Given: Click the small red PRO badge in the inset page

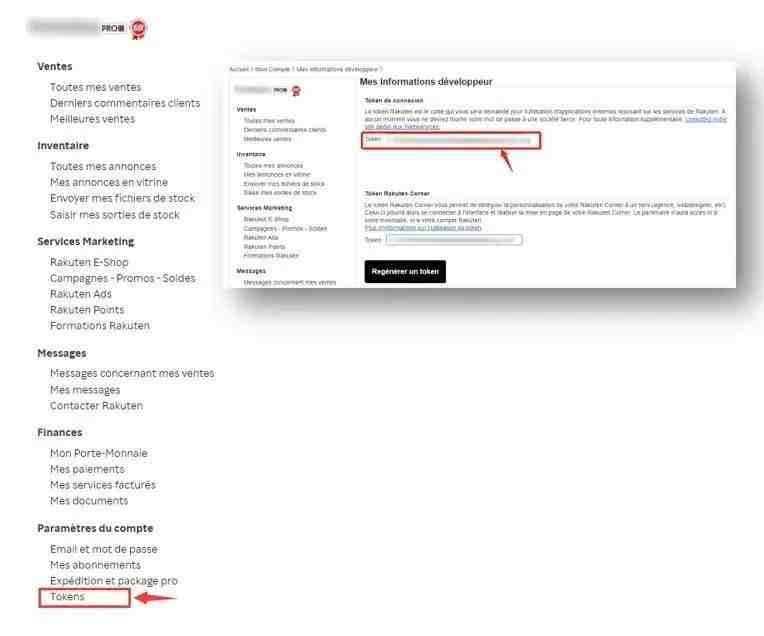Looking at the screenshot, I should point(296,91).
